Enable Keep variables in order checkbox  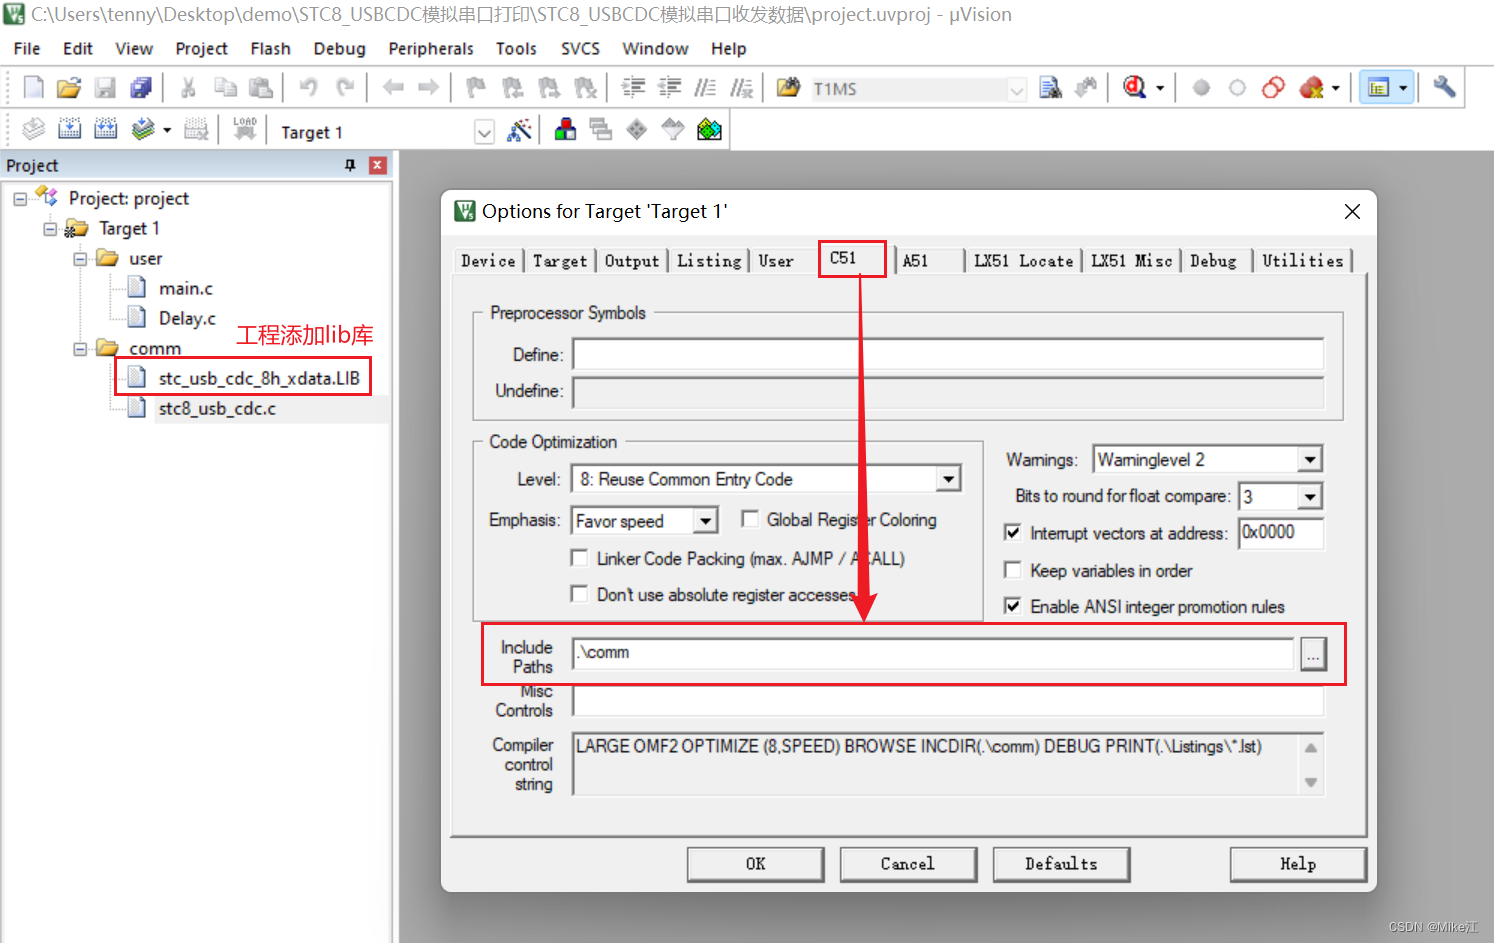[x=1012, y=570]
